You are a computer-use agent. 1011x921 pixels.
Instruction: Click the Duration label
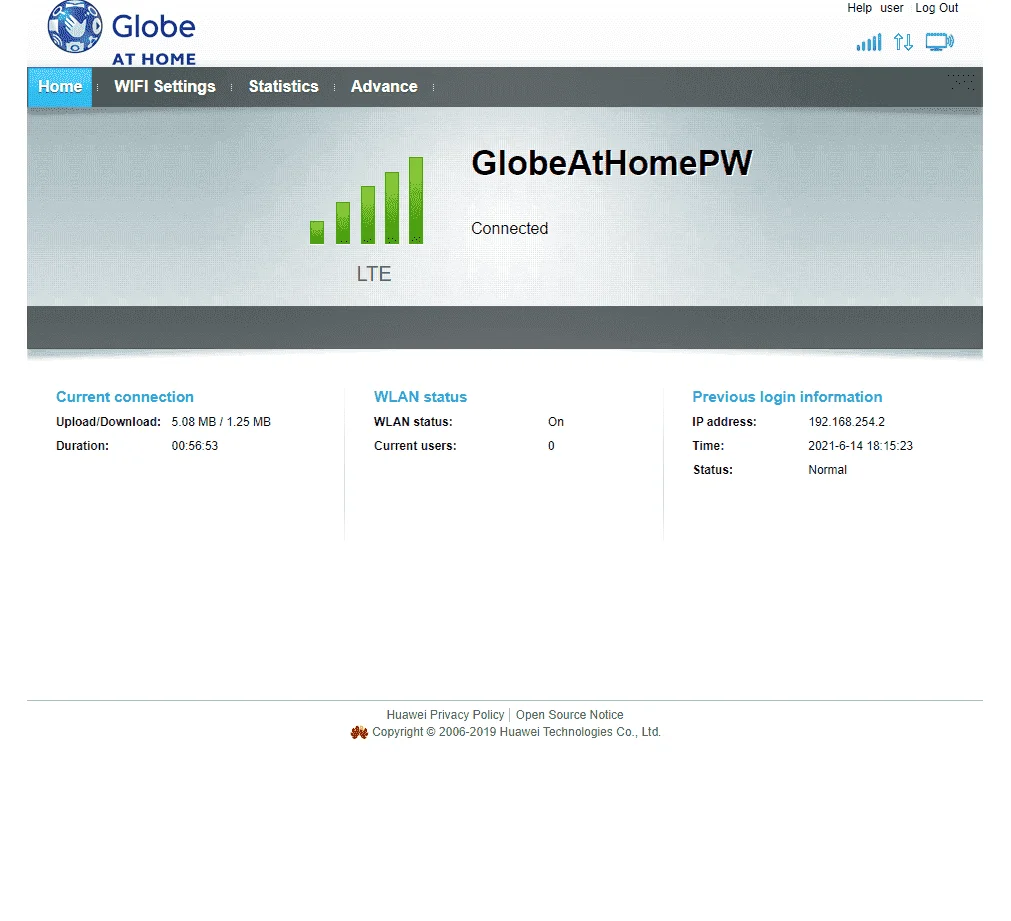coord(83,446)
